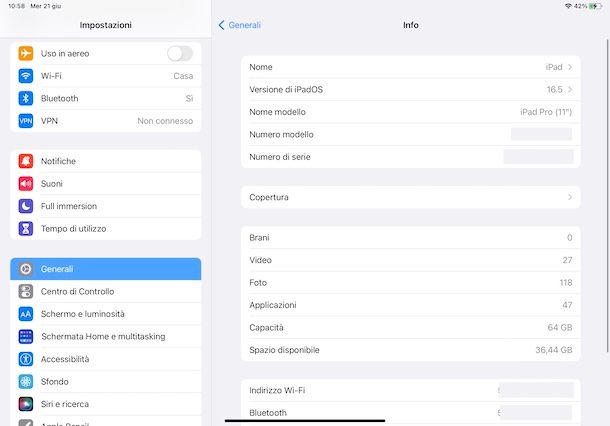Tap the Copertura row

411,197
